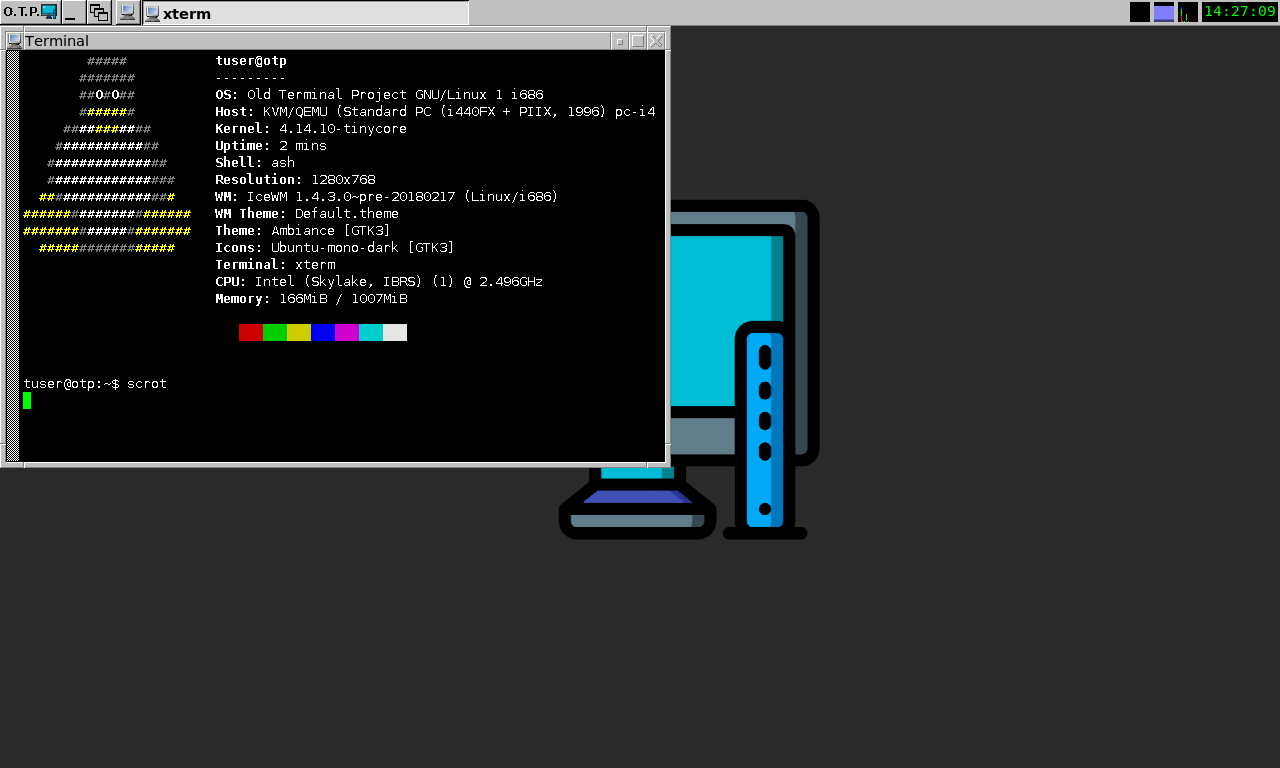Open the window list icon in taskbar
The height and width of the screenshot is (768, 1280).
point(99,12)
